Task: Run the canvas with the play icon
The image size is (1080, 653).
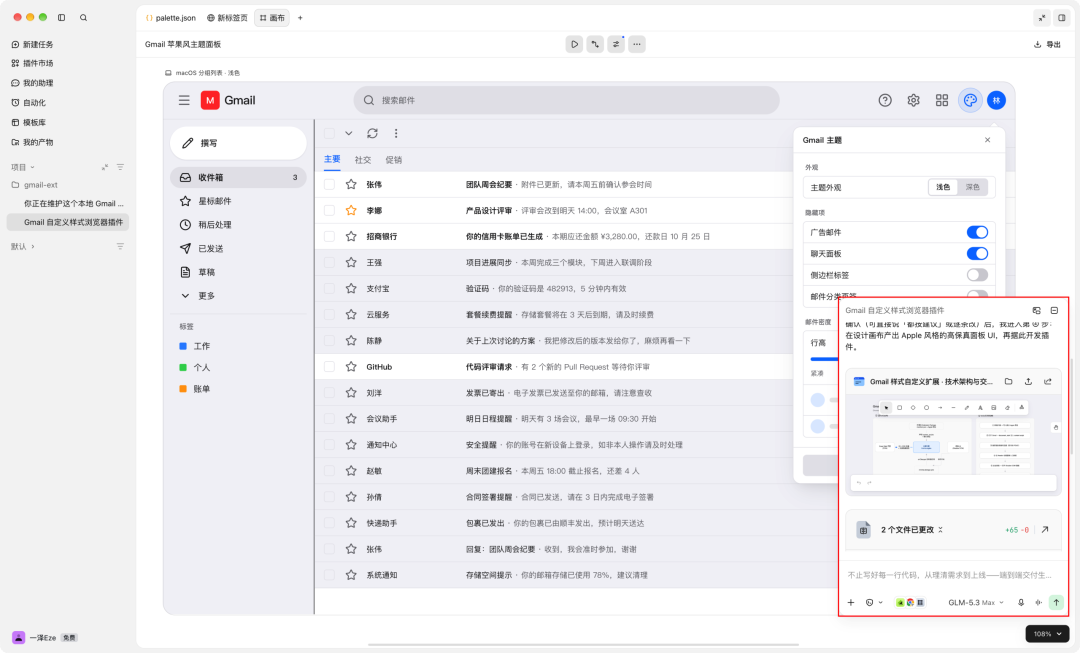Action: 574,44
